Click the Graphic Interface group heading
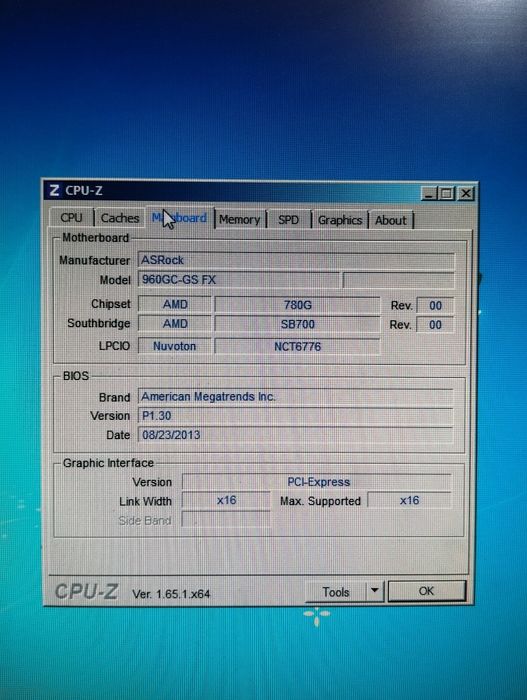This screenshot has width=527, height=700. 108,463
